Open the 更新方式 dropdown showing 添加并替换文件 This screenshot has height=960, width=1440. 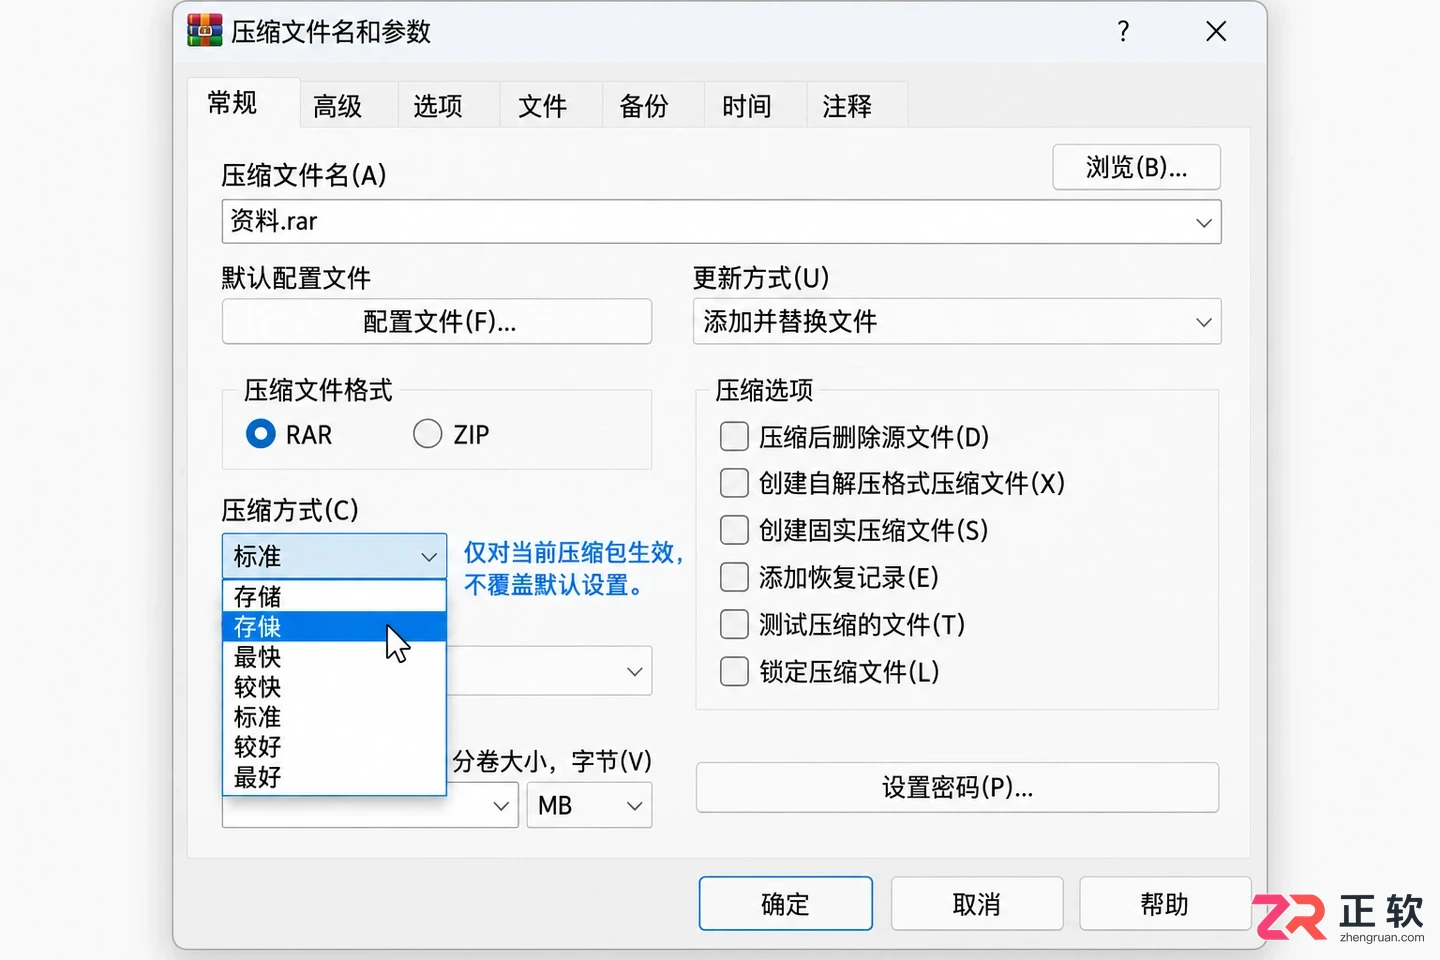tap(957, 322)
